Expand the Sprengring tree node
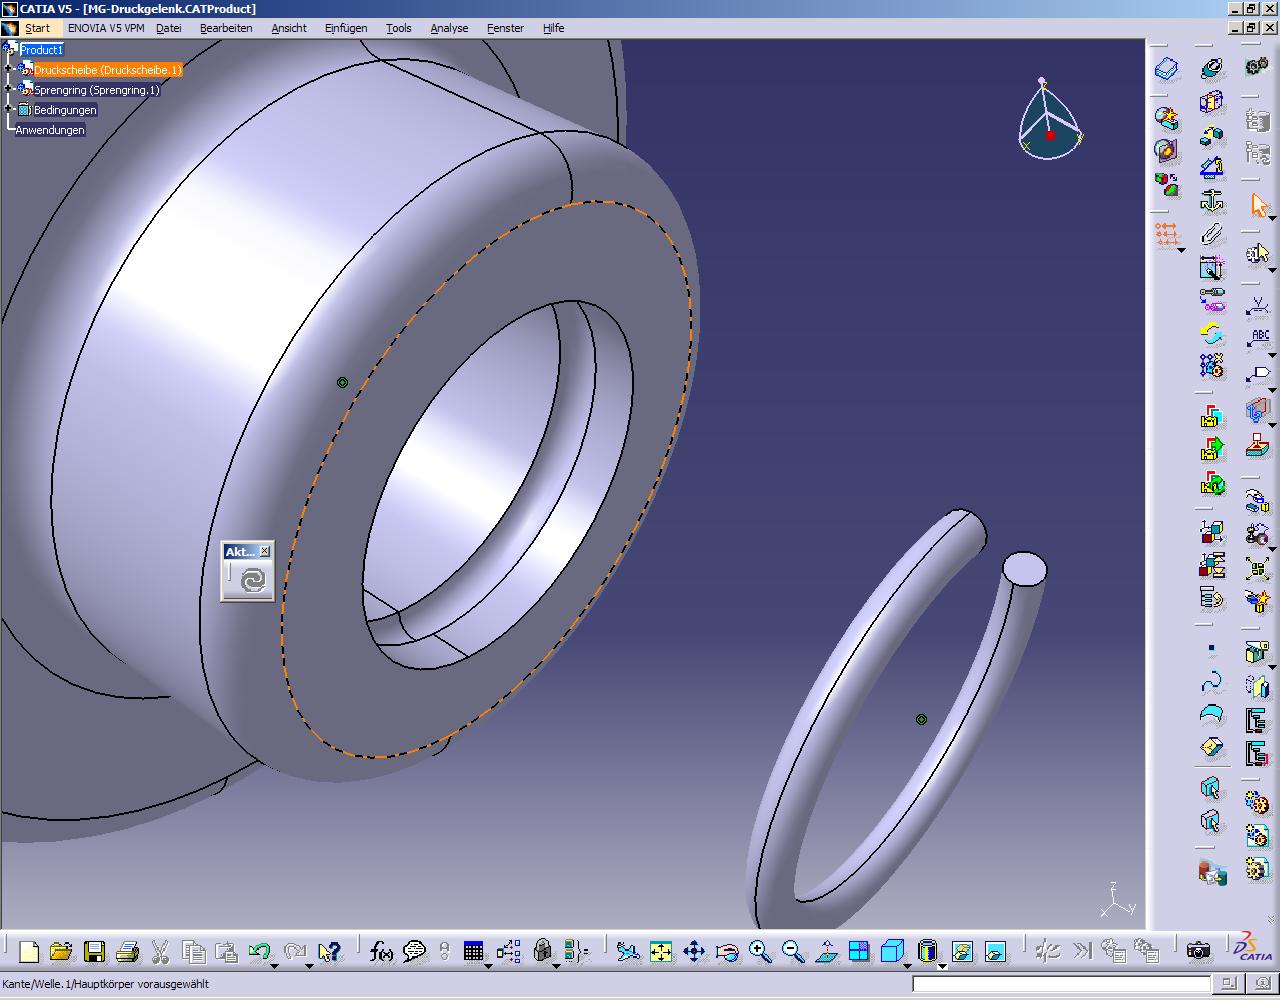Image resolution: width=1280 pixels, height=1000 pixels. (x=9, y=89)
